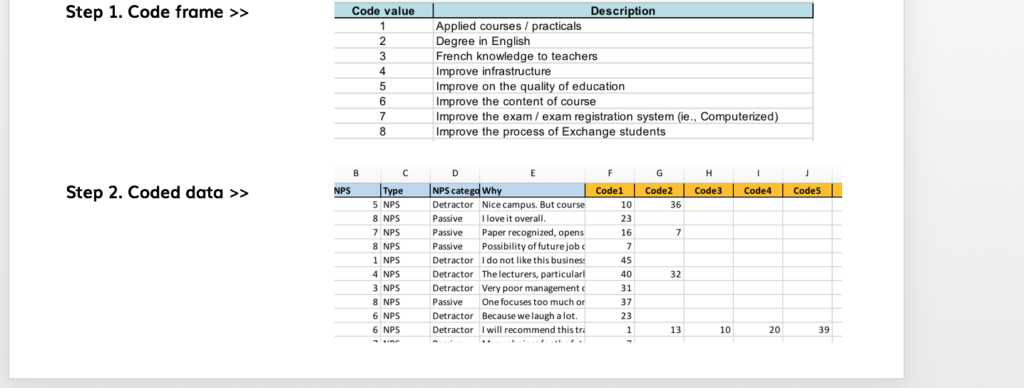Click the Description column header
Image resolution: width=1024 pixels, height=388 pixels.
[x=623, y=11]
